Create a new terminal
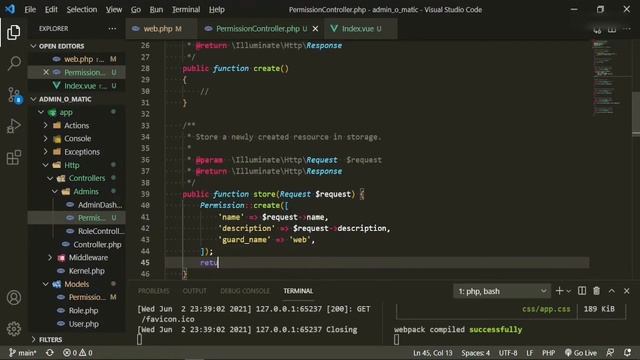The height and width of the screenshot is (360, 640). [559, 291]
